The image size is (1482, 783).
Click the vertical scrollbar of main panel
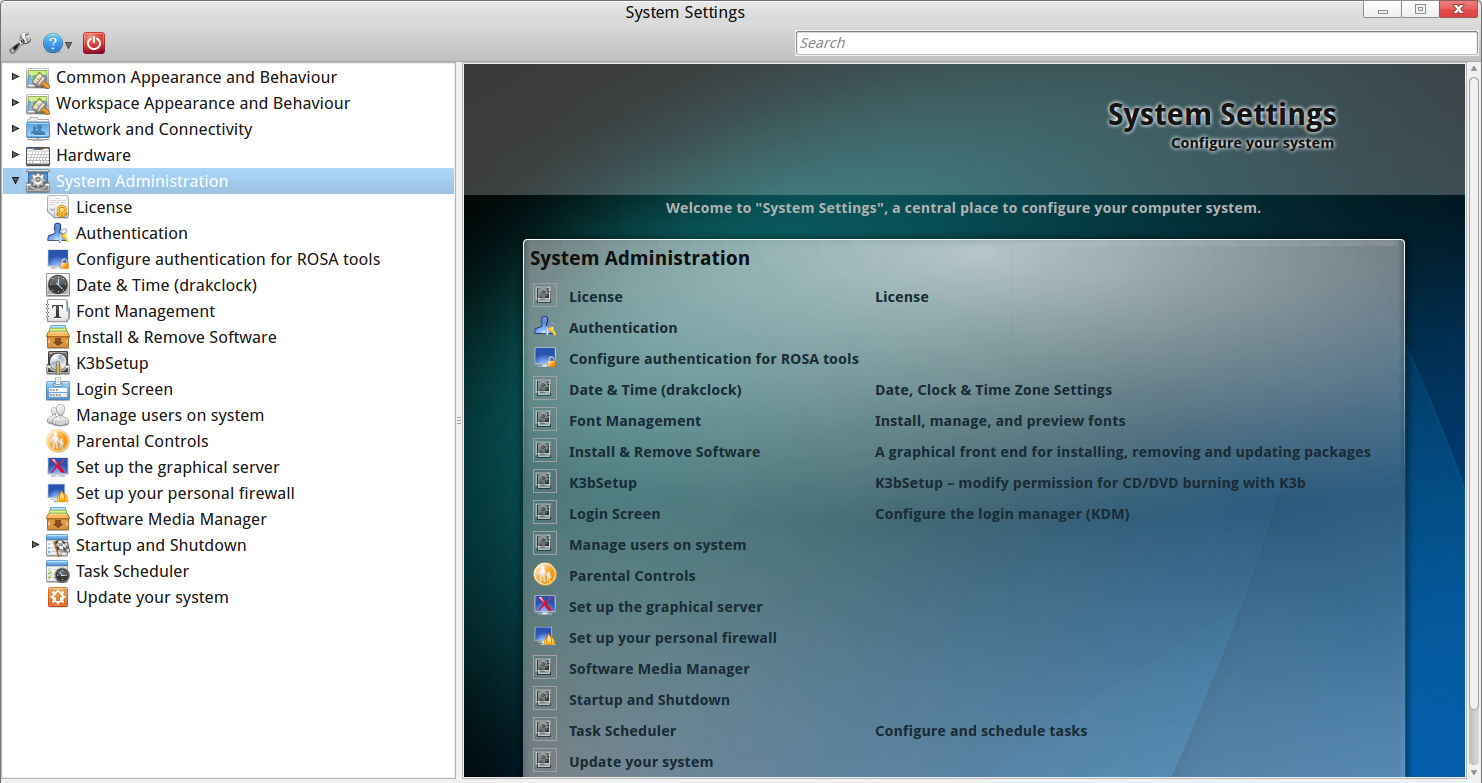(x=1473, y=400)
